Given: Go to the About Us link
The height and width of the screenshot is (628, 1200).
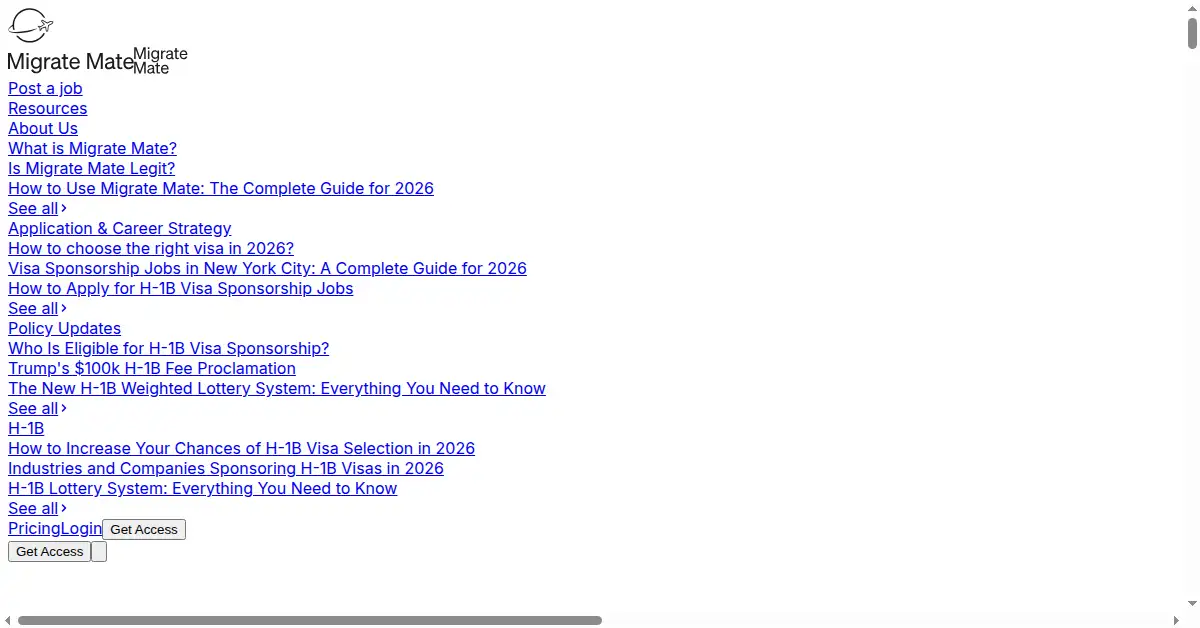Looking at the screenshot, I should (43, 128).
